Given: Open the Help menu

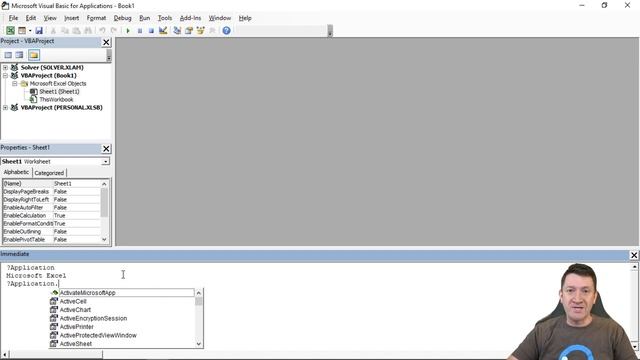Looking at the screenshot, I should [x=245, y=18].
